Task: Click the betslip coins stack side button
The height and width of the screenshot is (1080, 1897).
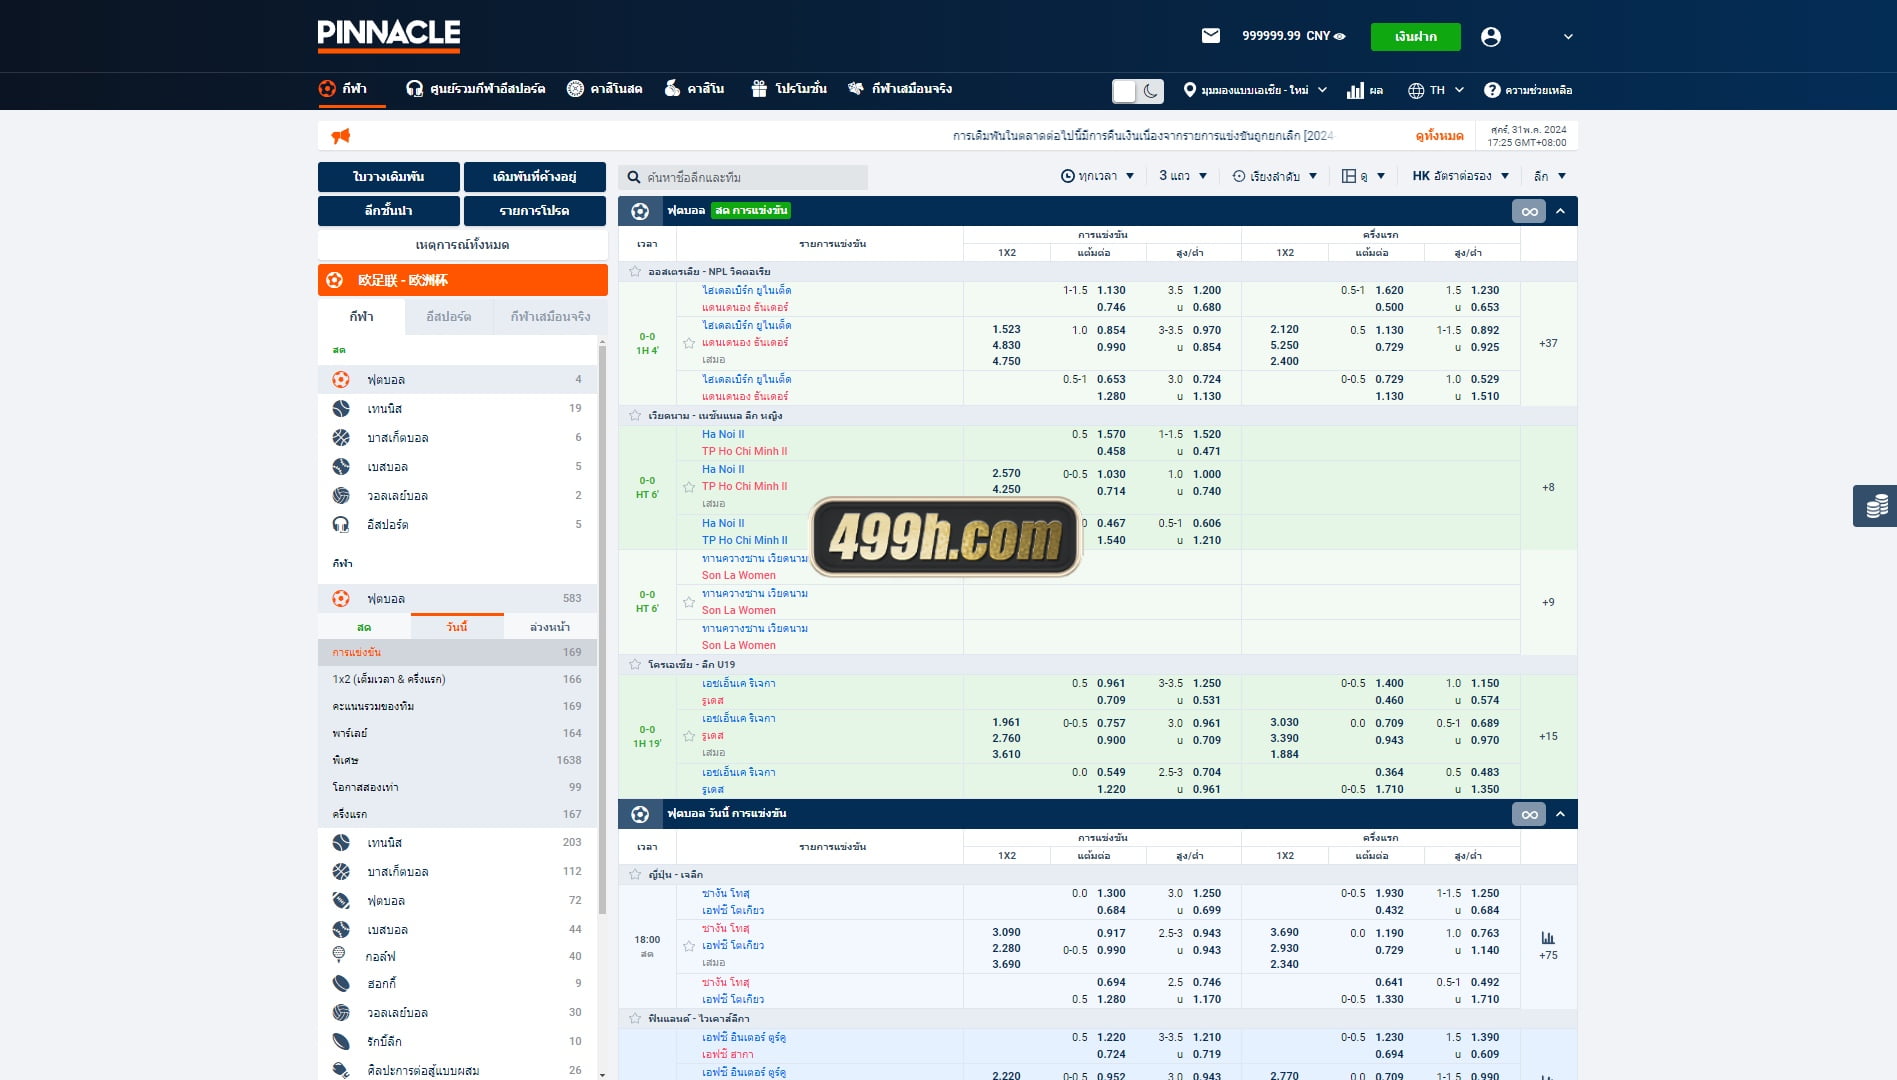Action: pos(1875,506)
